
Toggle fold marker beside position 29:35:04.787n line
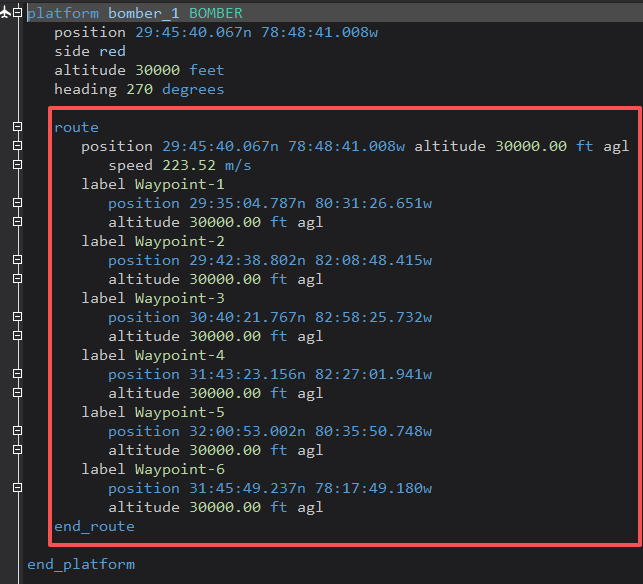click(x=17, y=203)
